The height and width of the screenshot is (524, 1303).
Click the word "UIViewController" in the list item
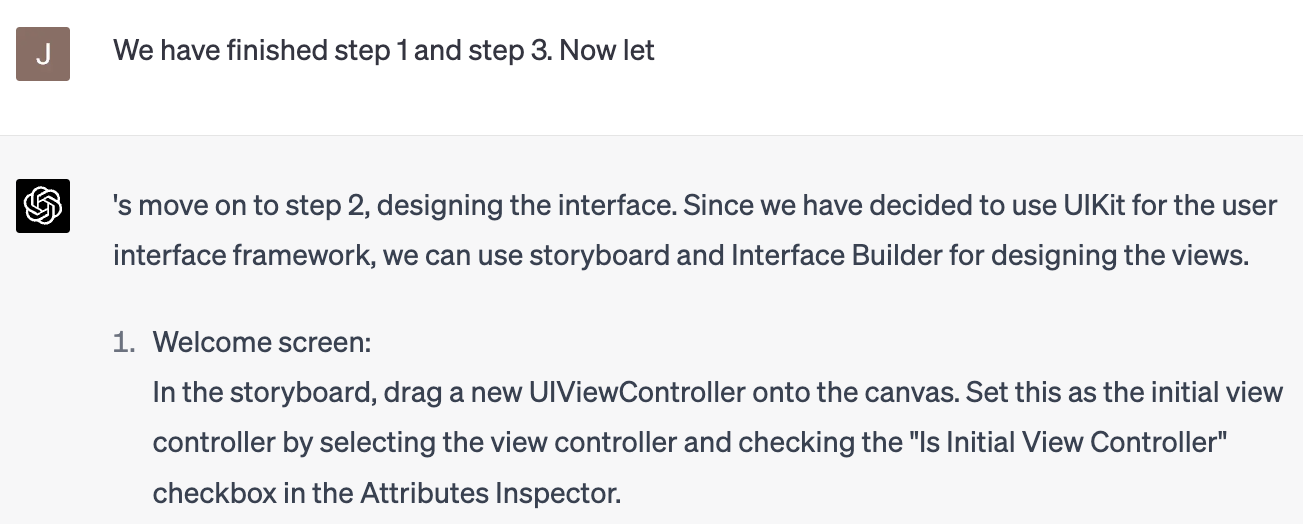click(637, 391)
